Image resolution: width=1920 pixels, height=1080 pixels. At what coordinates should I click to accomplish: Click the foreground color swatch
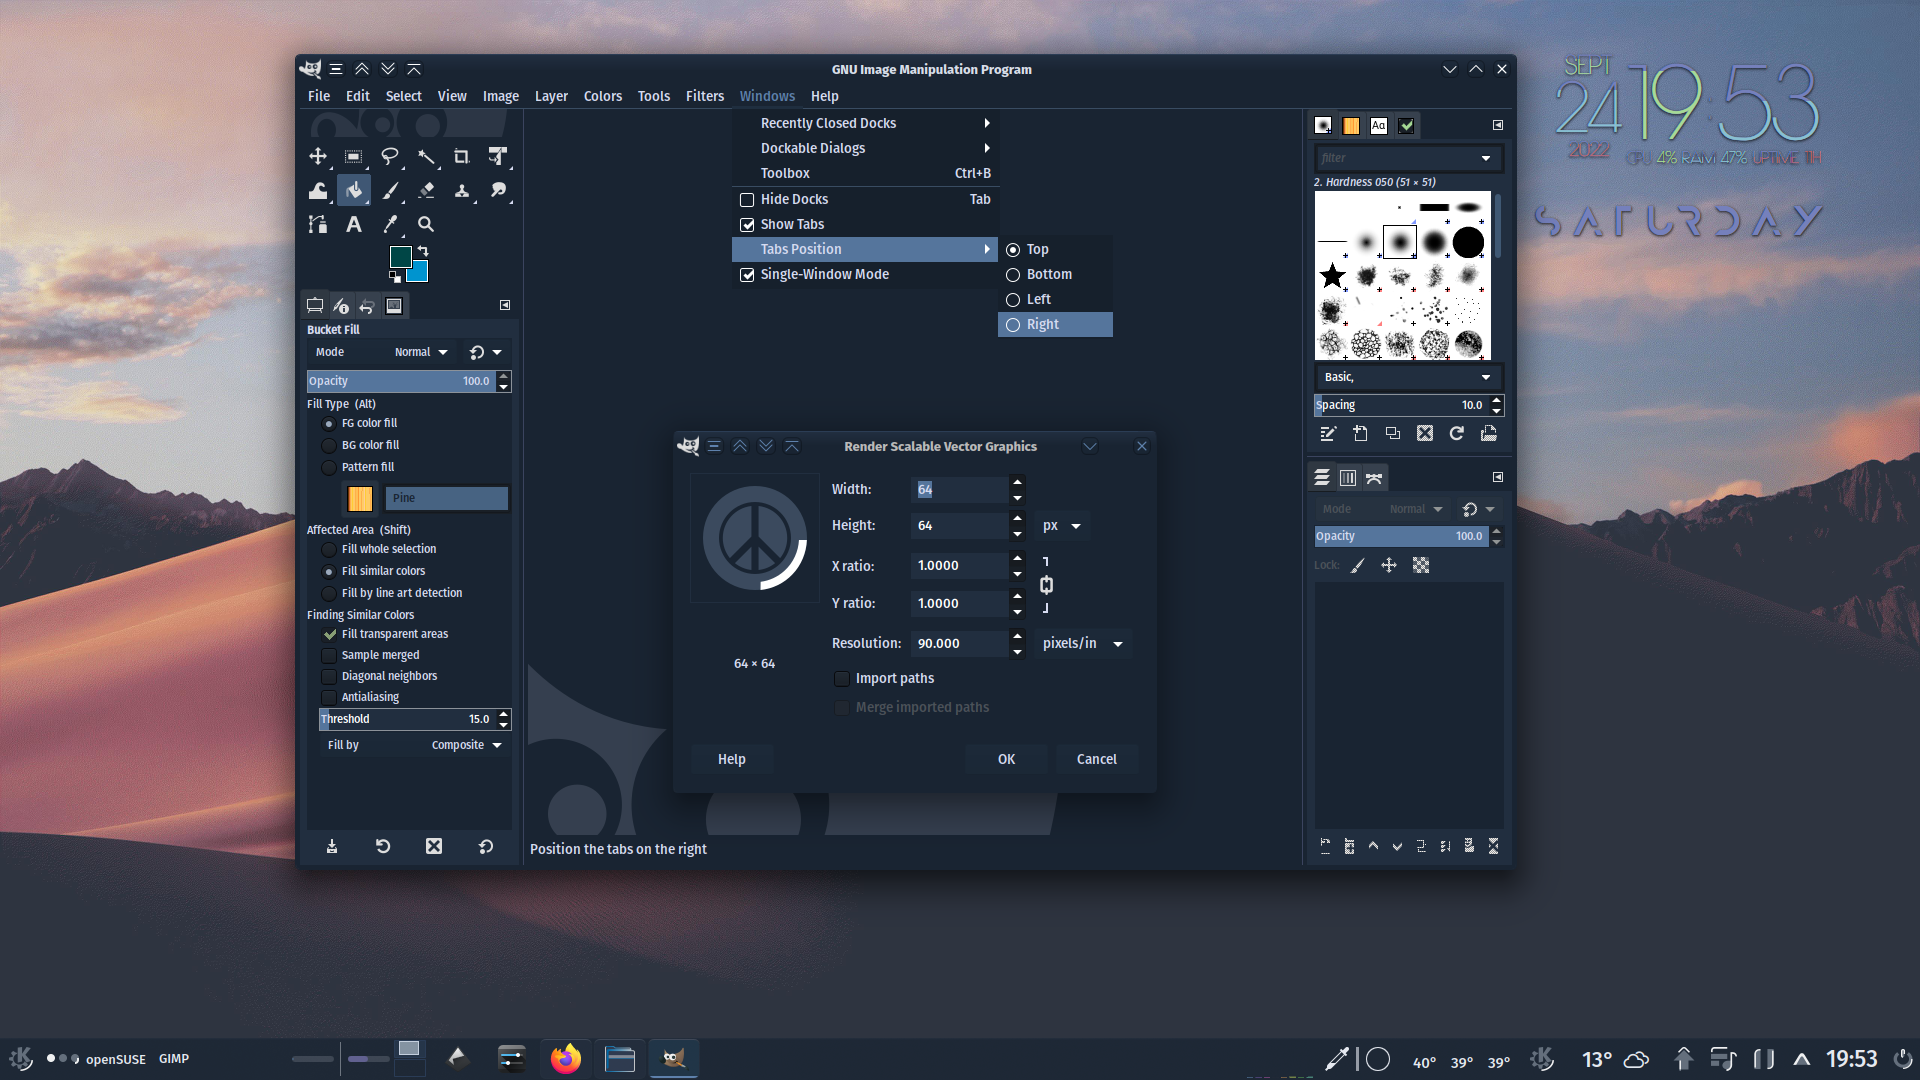click(401, 257)
